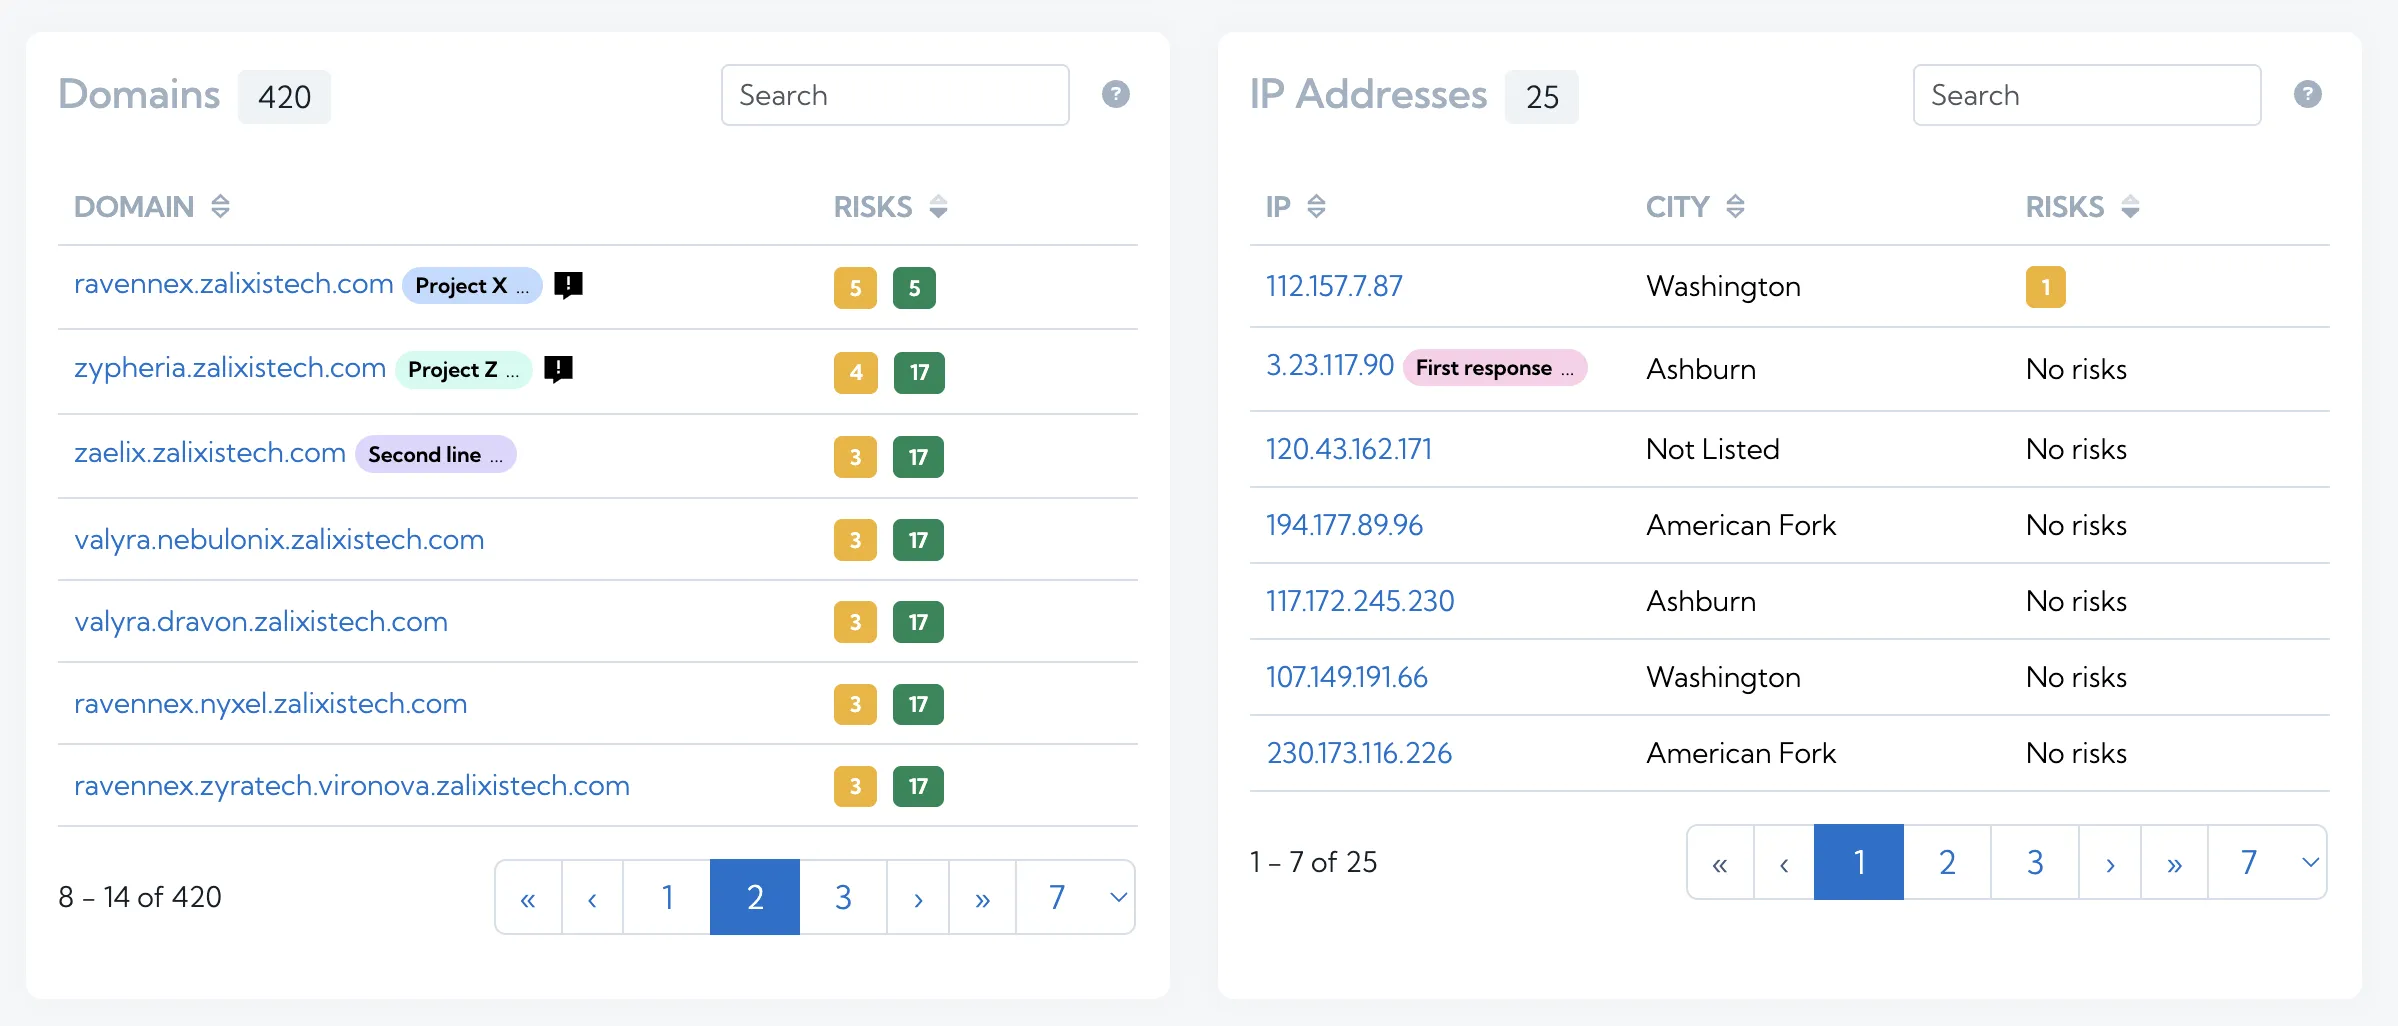The image size is (2398, 1026).
Task: Open IP address 194.177.89.96
Action: point(1344,525)
